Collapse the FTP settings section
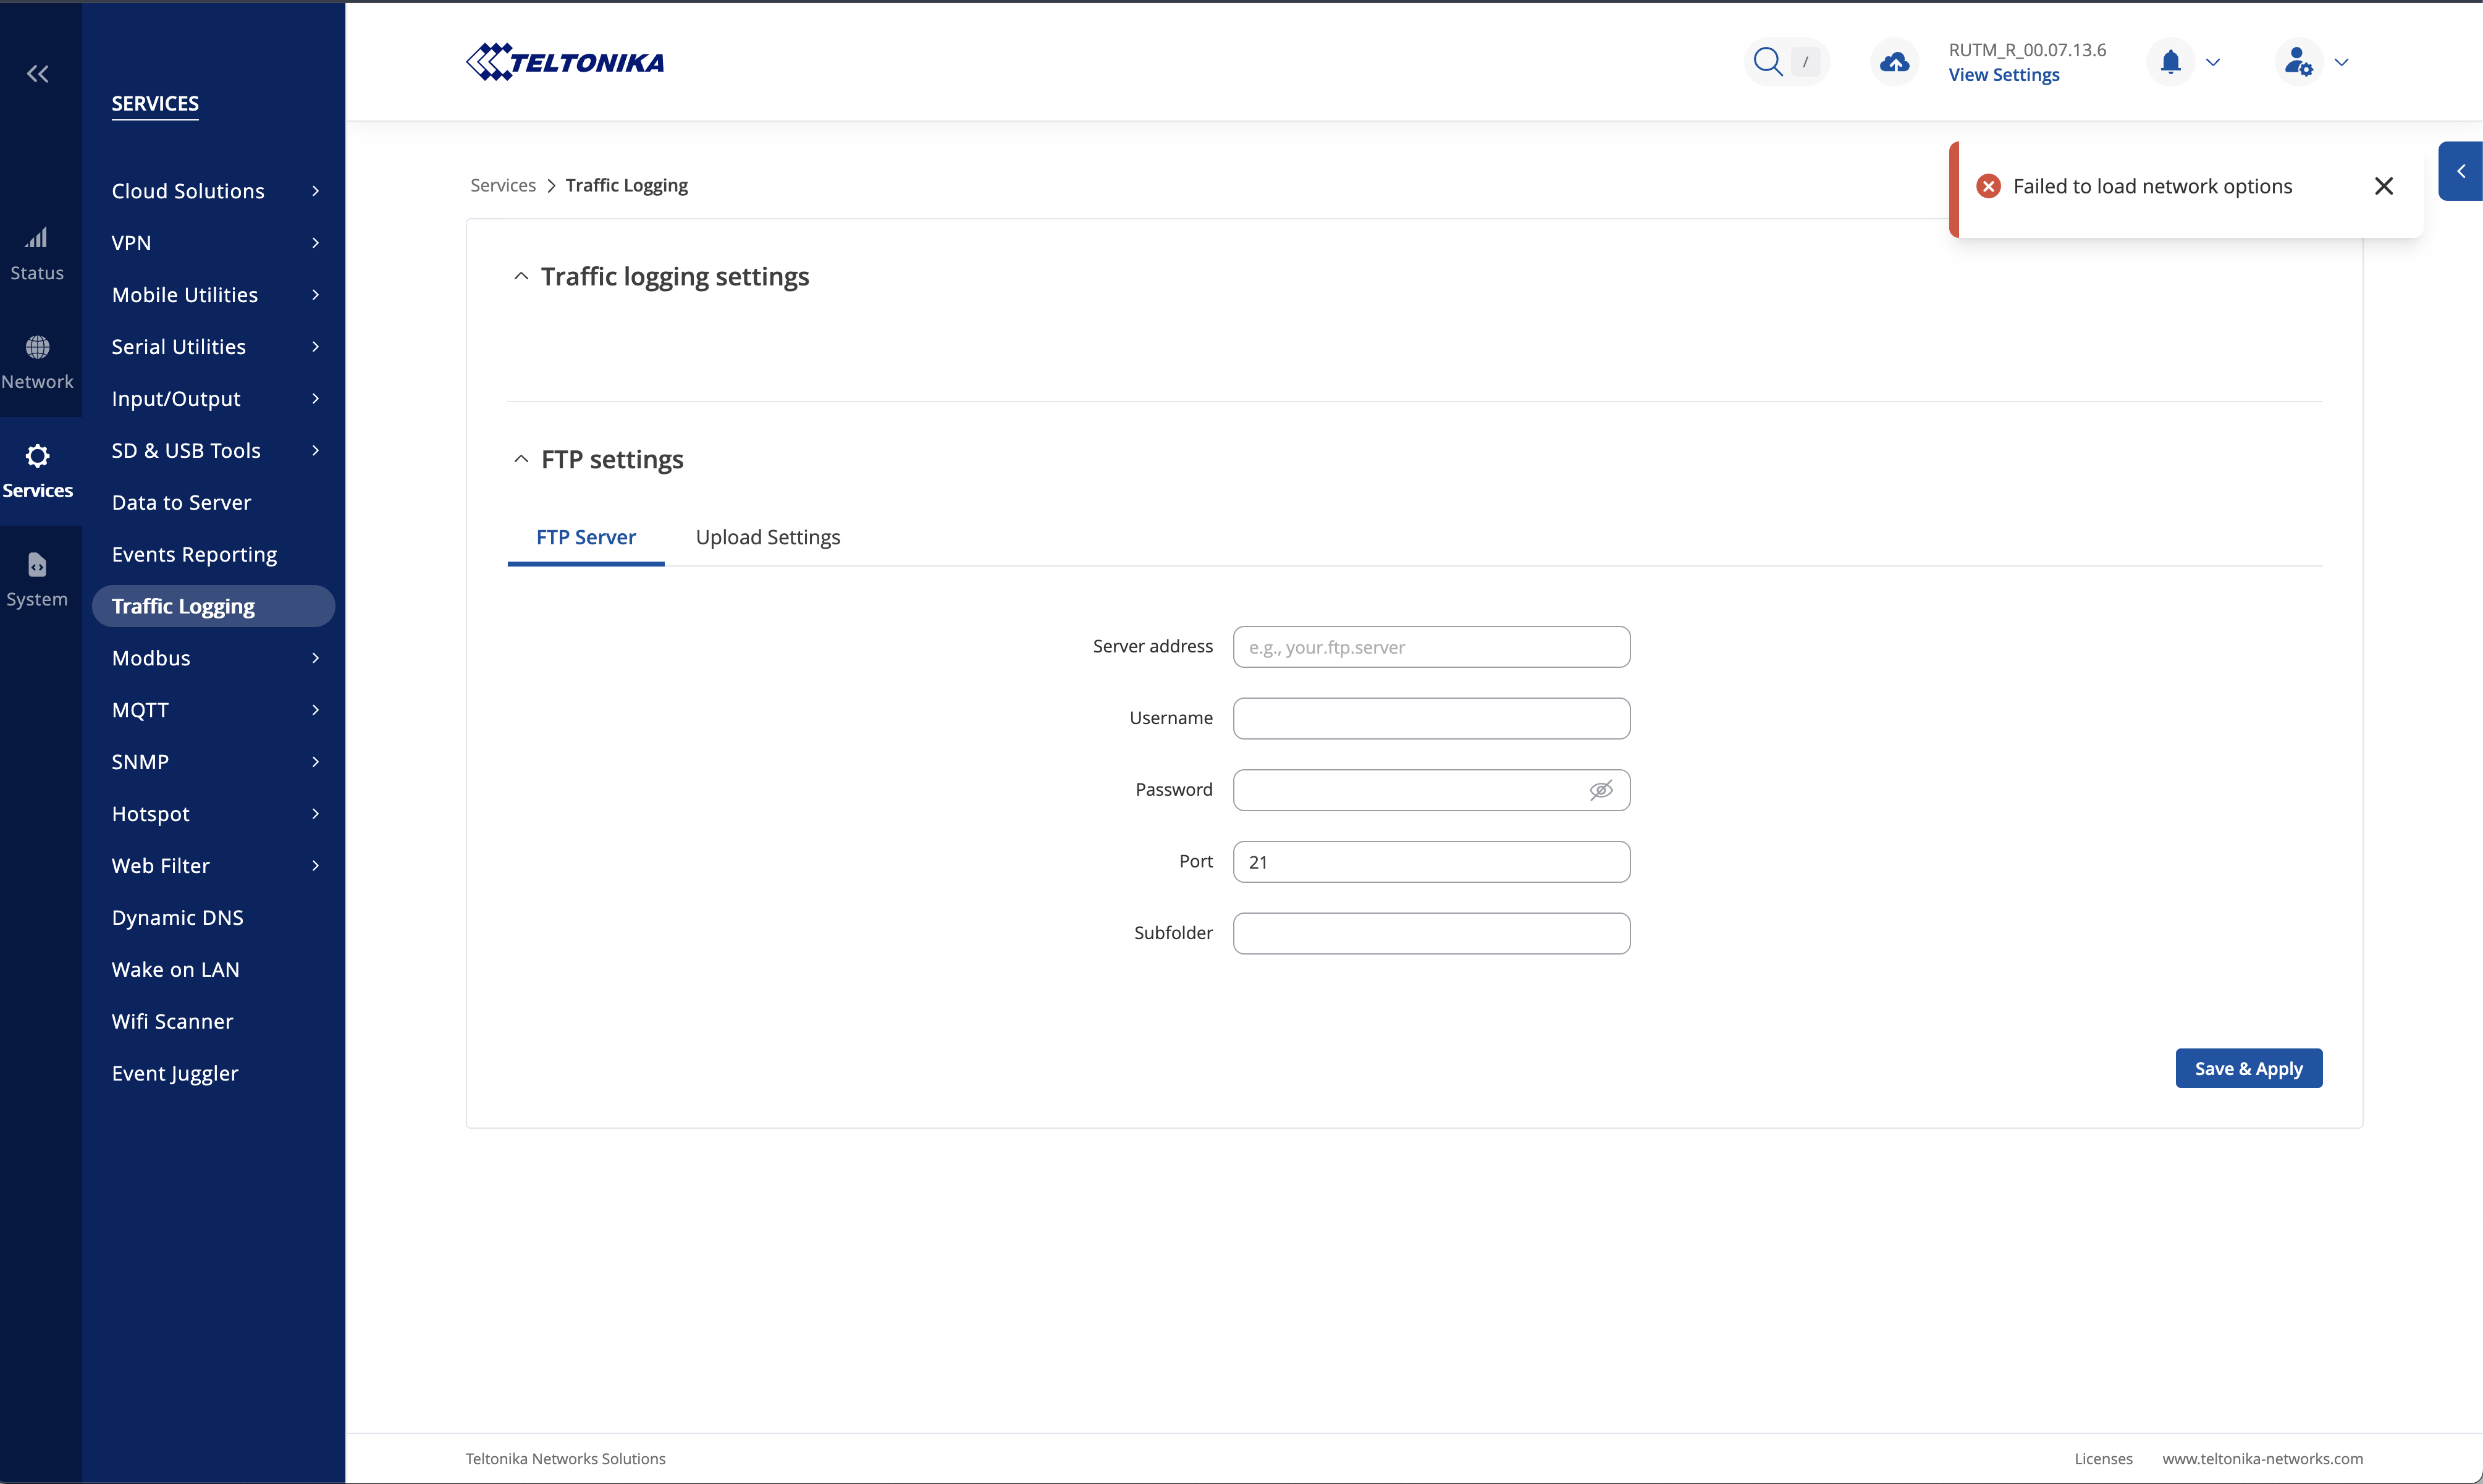This screenshot has height=1484, width=2483. click(x=521, y=459)
